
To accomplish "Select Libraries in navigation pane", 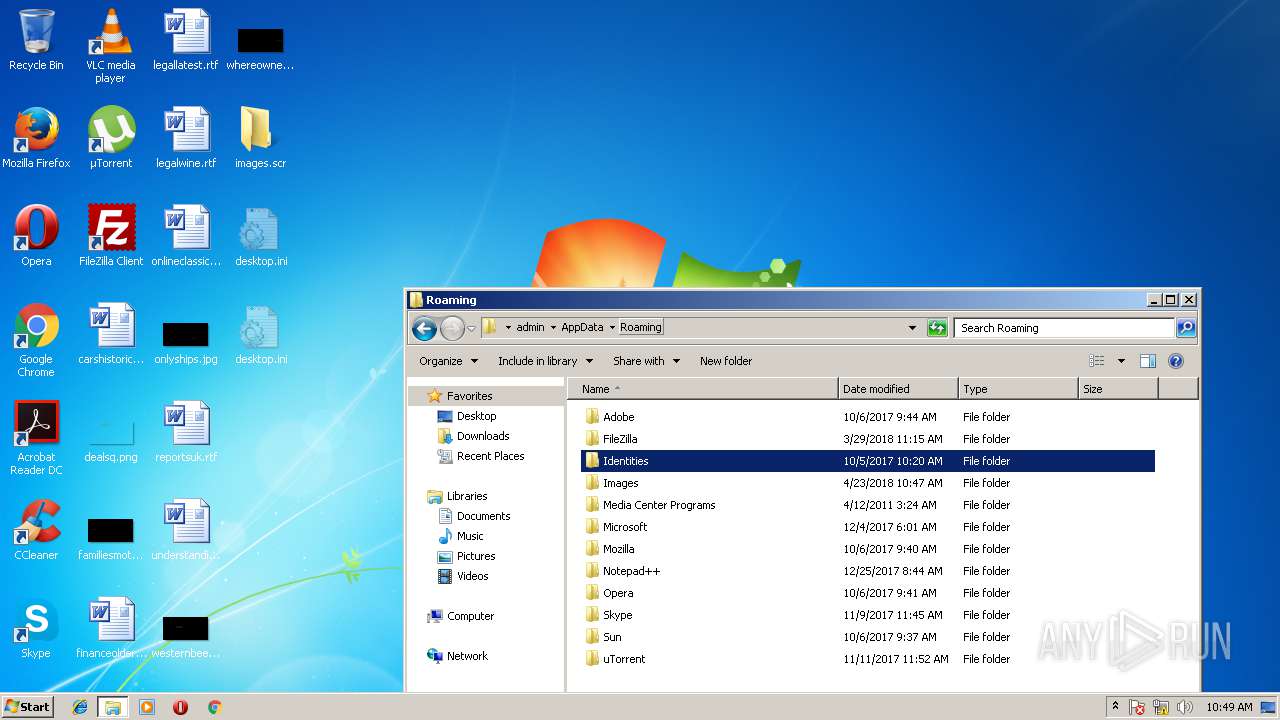I will (467, 496).
